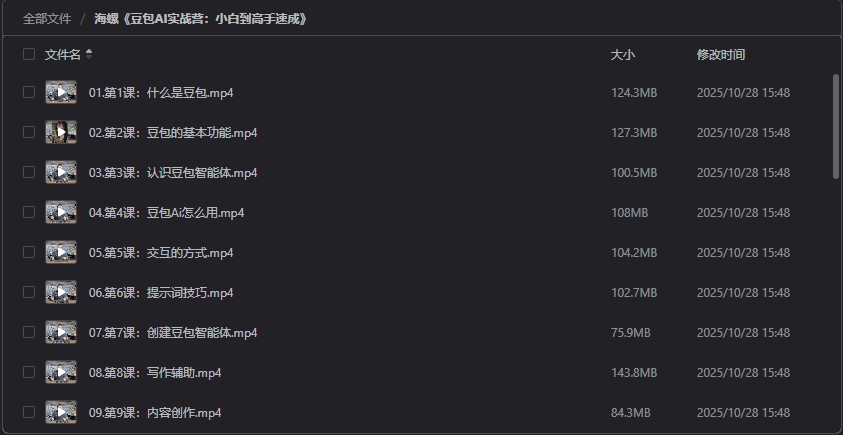Toggle the select-all checkbox in header

click(x=29, y=55)
